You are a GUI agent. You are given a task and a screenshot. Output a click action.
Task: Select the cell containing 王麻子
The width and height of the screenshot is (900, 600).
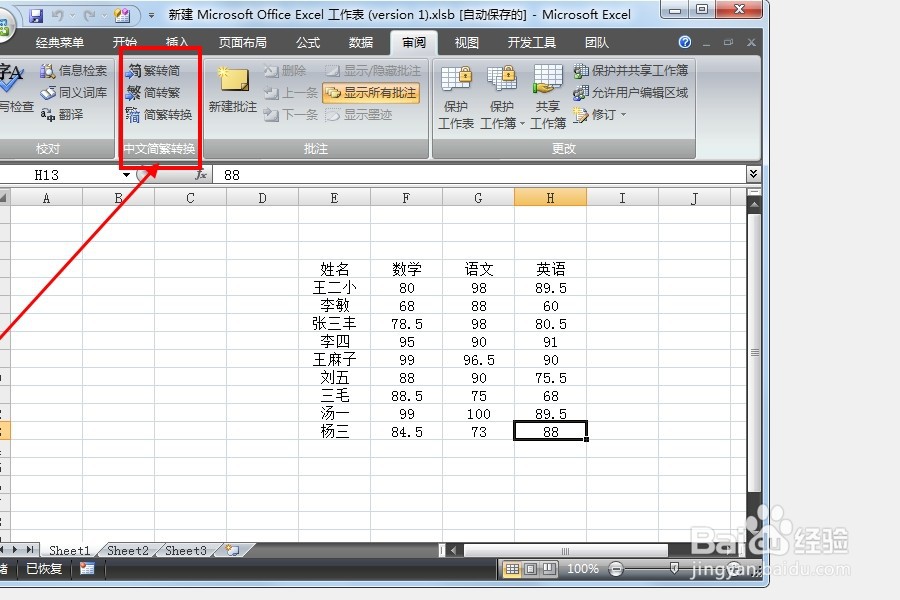click(x=335, y=359)
